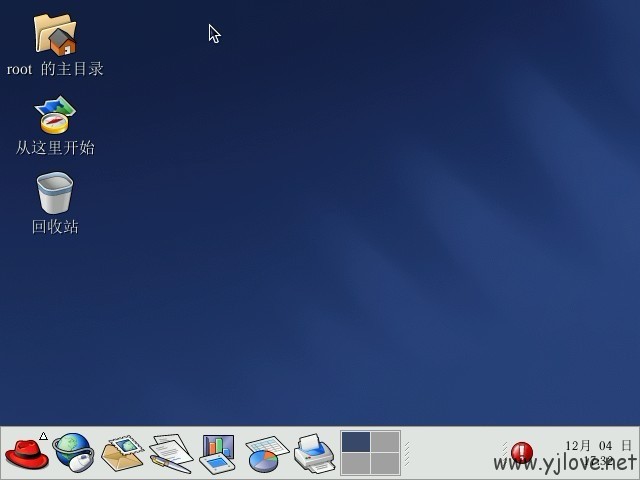Screen dimensions: 640x480
Task: Switch to the bottom-left workspace
Action: [x=356, y=464]
